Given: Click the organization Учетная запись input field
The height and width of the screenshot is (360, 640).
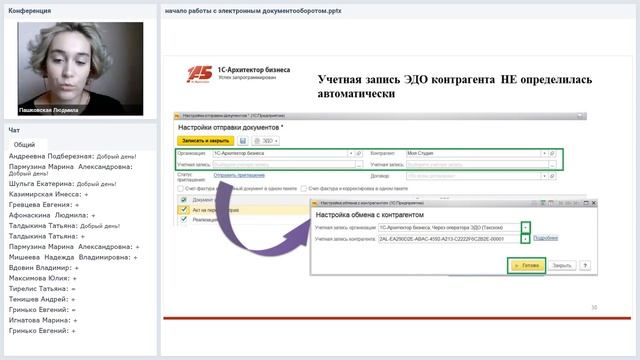Looking at the screenshot, I should (x=284, y=164).
